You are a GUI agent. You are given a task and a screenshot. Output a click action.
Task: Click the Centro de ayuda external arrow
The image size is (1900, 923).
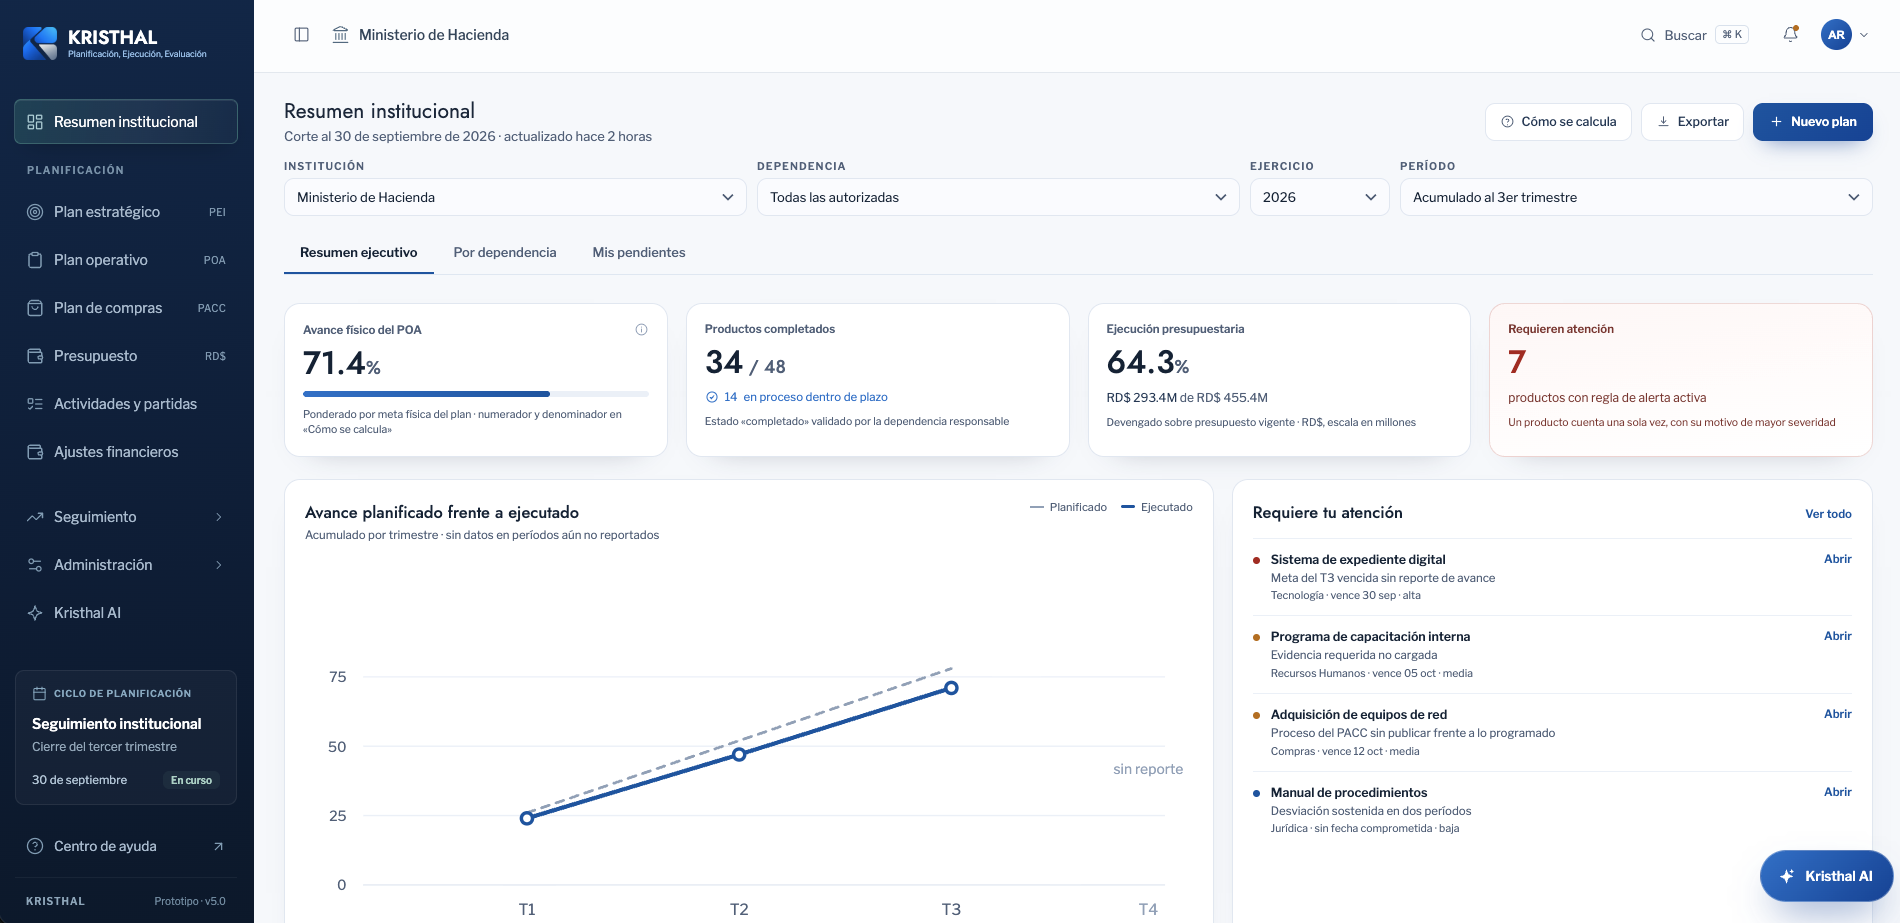(x=218, y=846)
